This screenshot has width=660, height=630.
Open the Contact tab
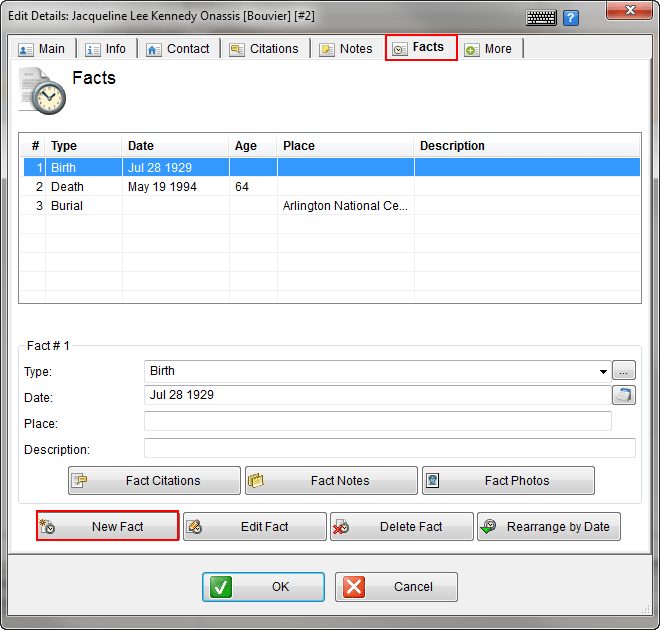(x=178, y=49)
